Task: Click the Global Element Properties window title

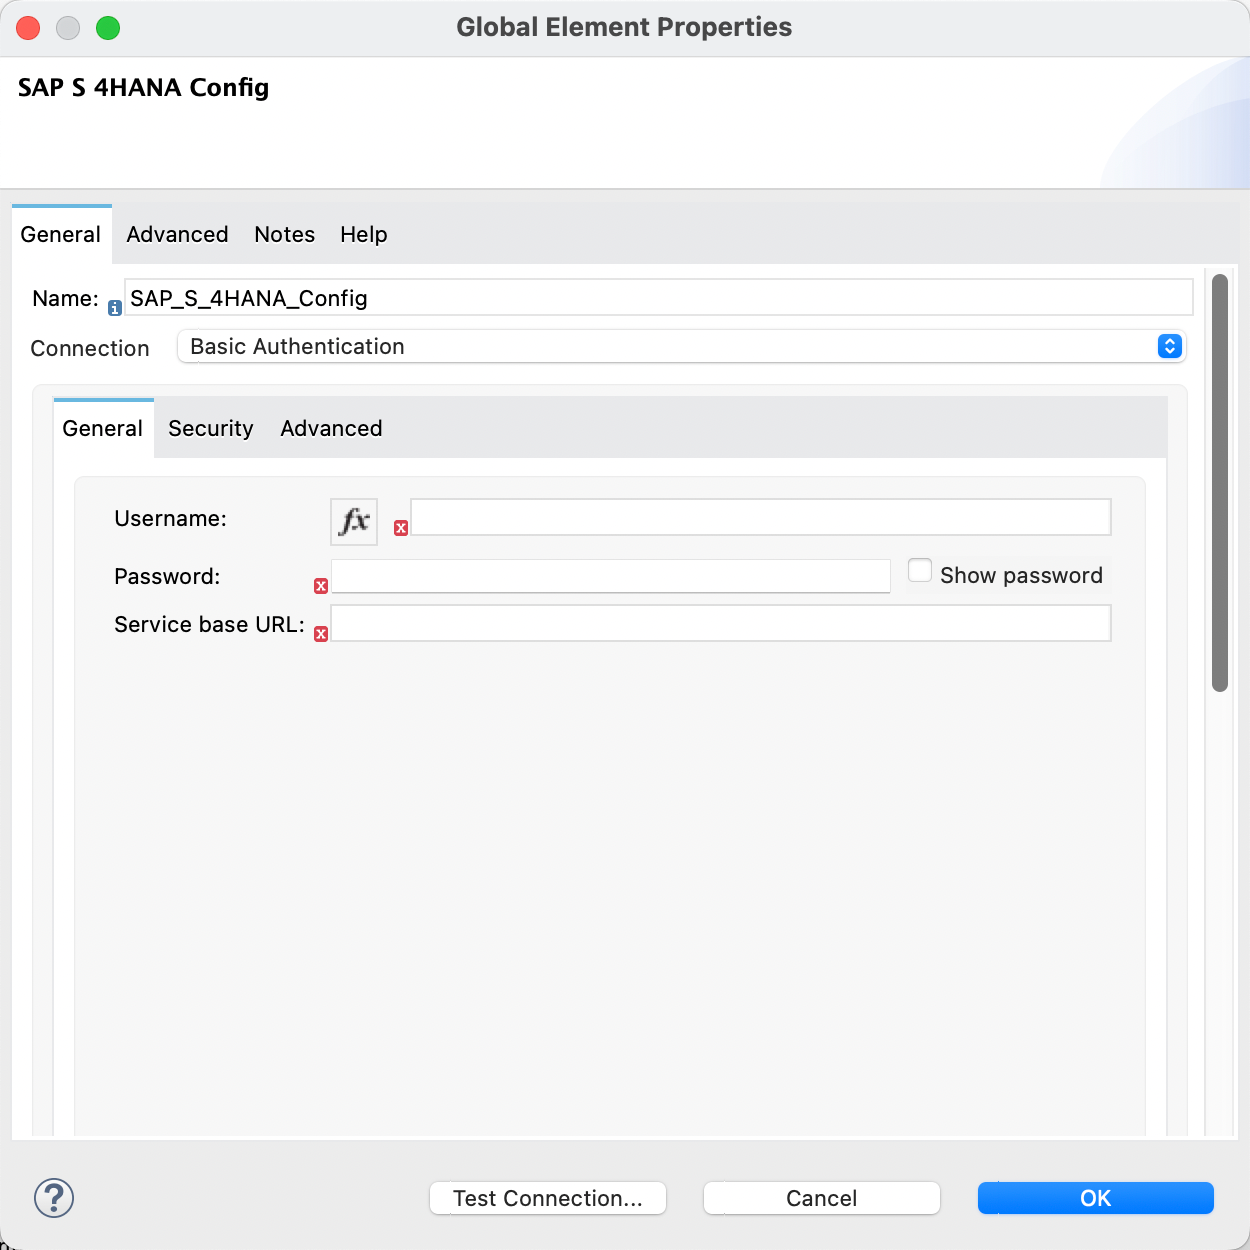Action: click(624, 27)
